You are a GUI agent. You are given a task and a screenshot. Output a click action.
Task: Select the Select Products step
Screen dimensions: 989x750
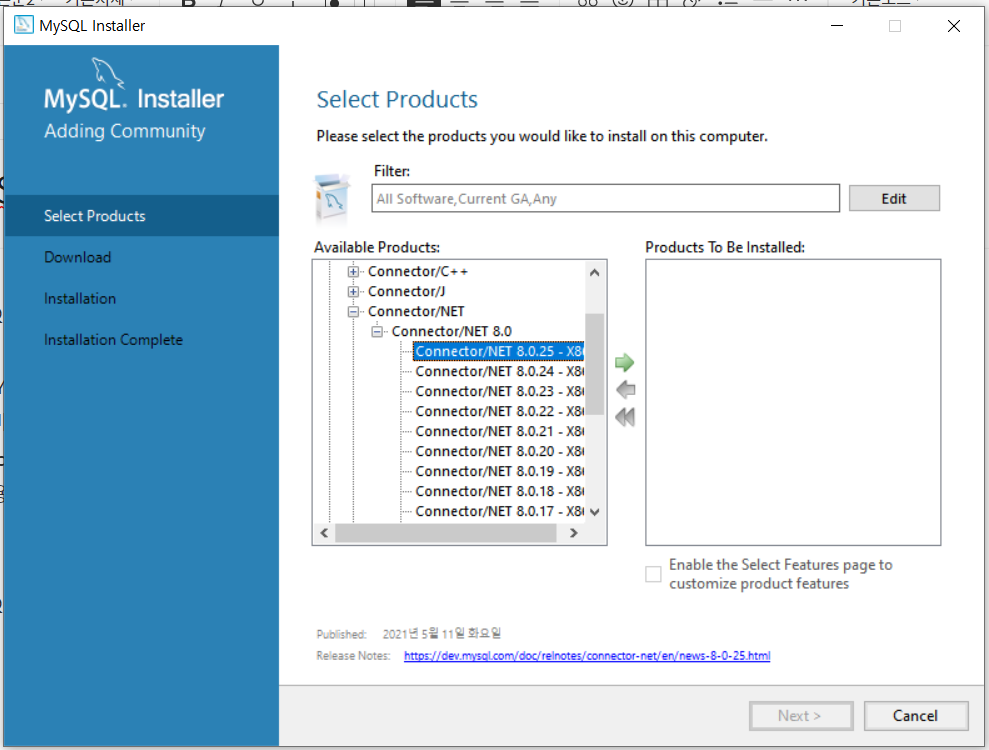click(x=141, y=216)
